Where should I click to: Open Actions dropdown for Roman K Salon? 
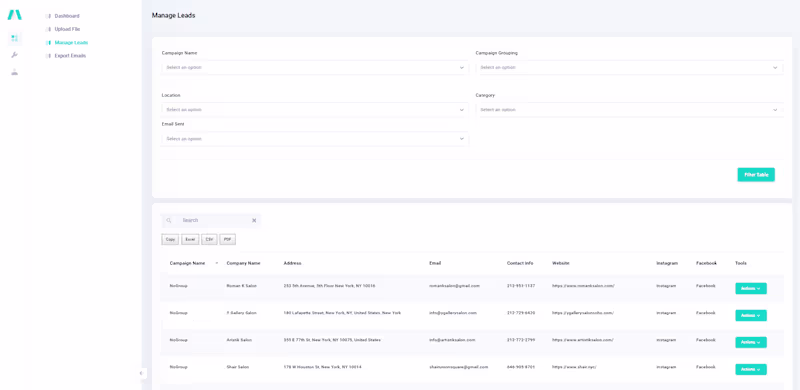pos(751,288)
